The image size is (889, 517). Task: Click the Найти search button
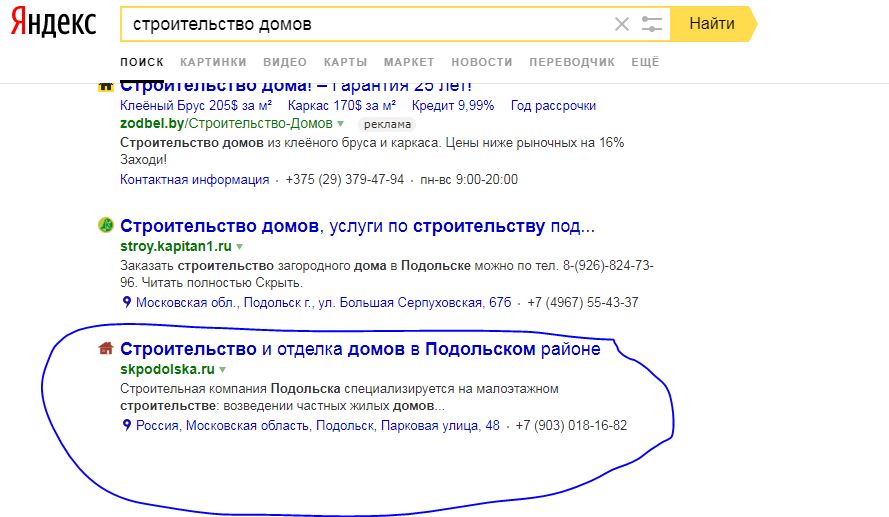[712, 24]
